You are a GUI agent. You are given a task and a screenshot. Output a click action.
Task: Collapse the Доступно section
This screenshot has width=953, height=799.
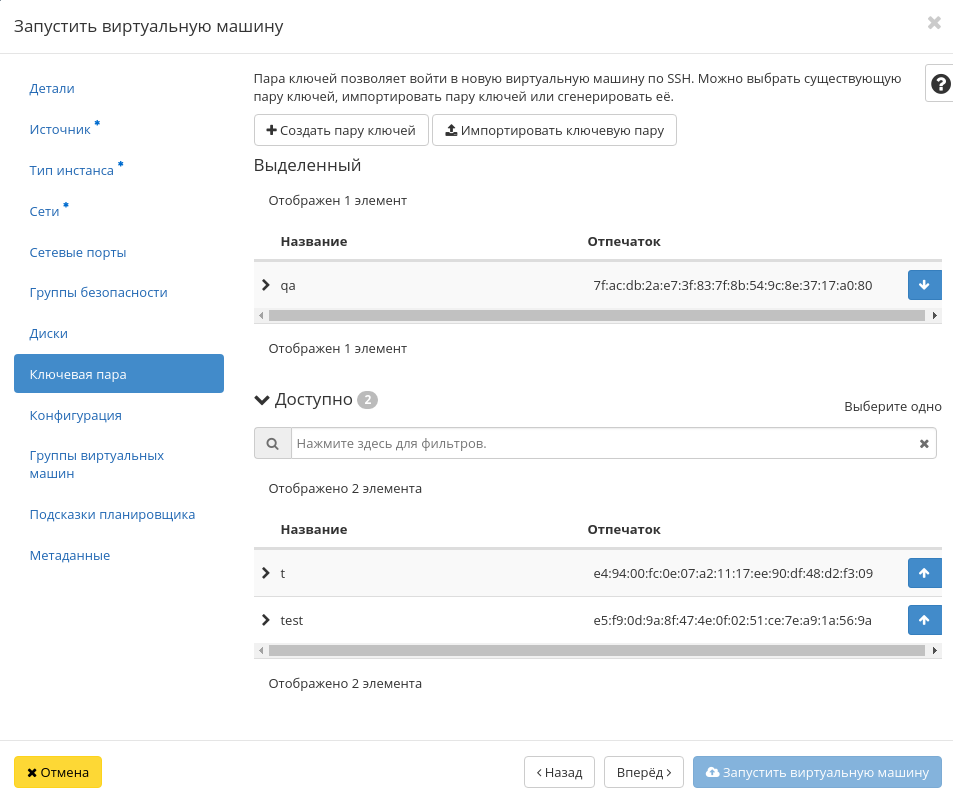pos(263,400)
